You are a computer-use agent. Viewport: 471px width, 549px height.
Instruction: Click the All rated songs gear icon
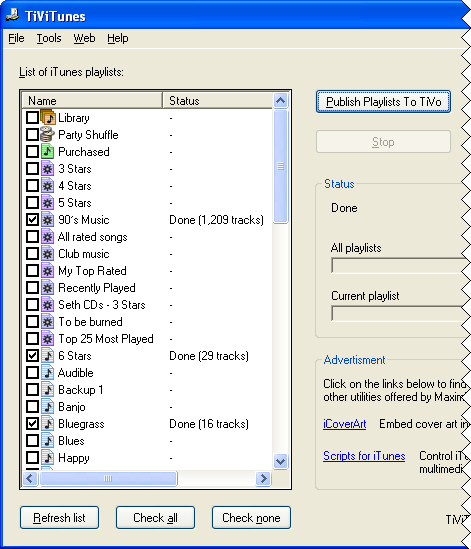point(48,237)
